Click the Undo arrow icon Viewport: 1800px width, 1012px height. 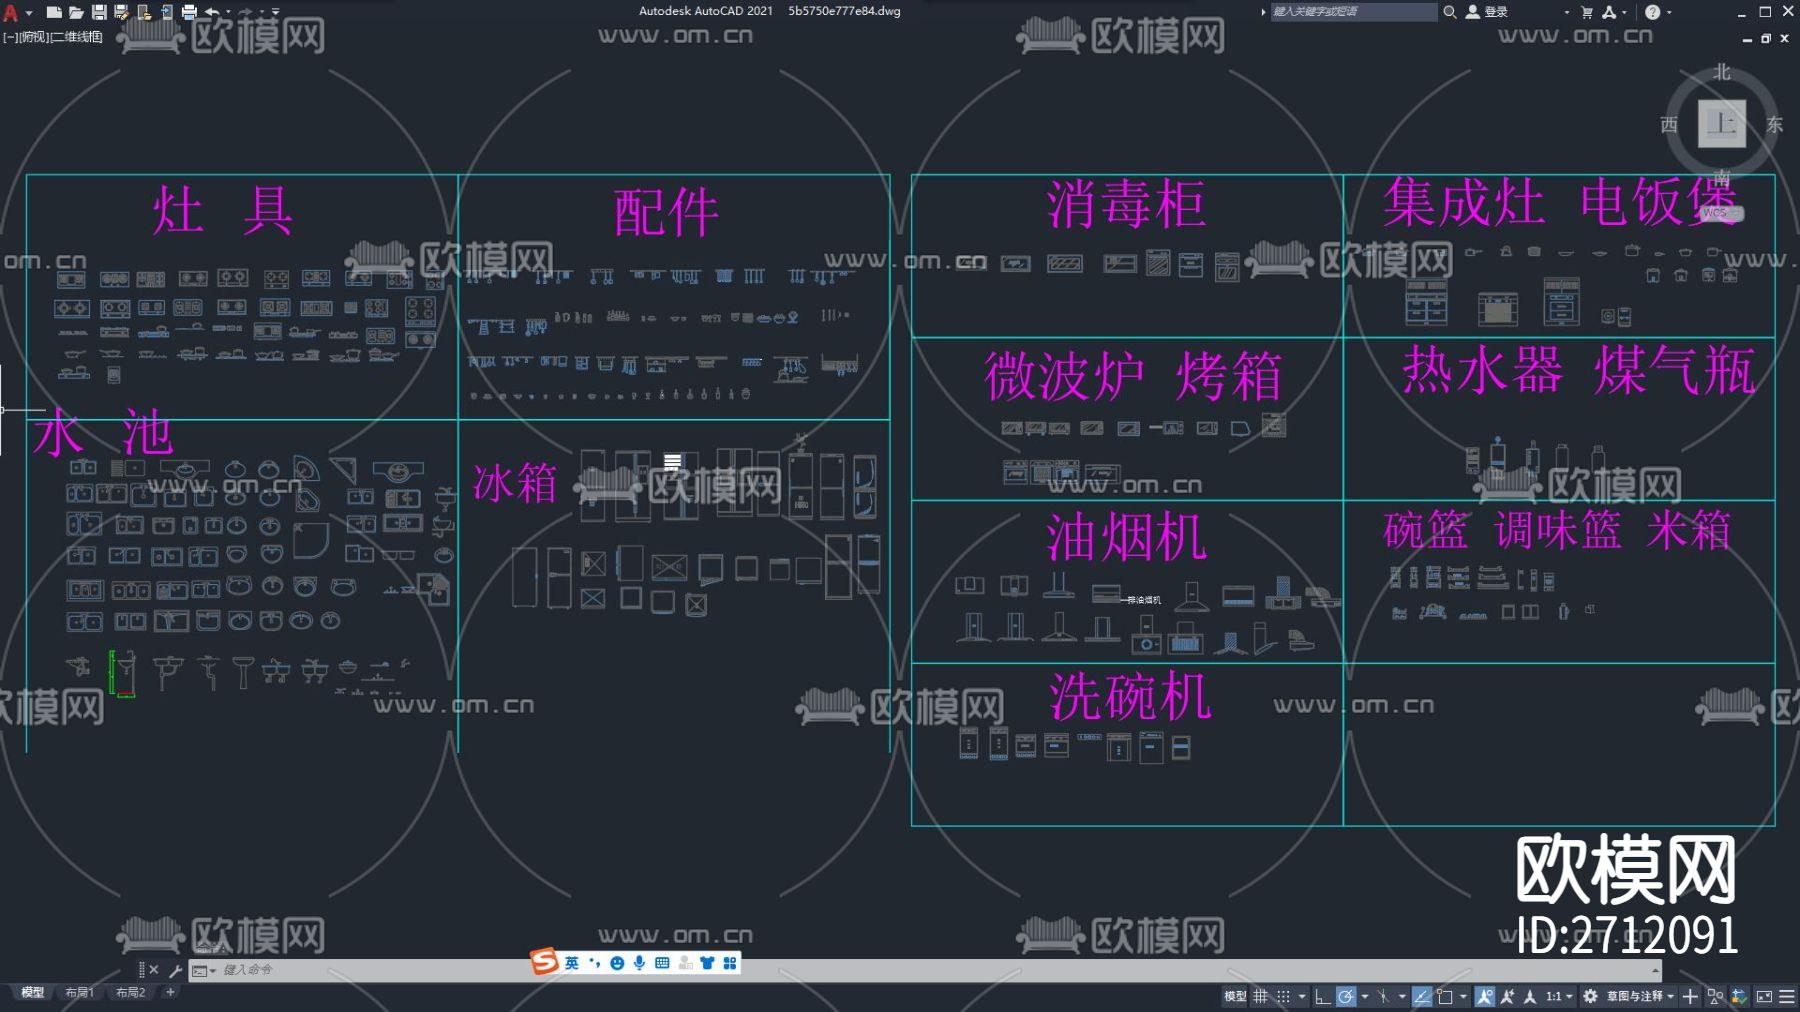pyautogui.click(x=212, y=11)
